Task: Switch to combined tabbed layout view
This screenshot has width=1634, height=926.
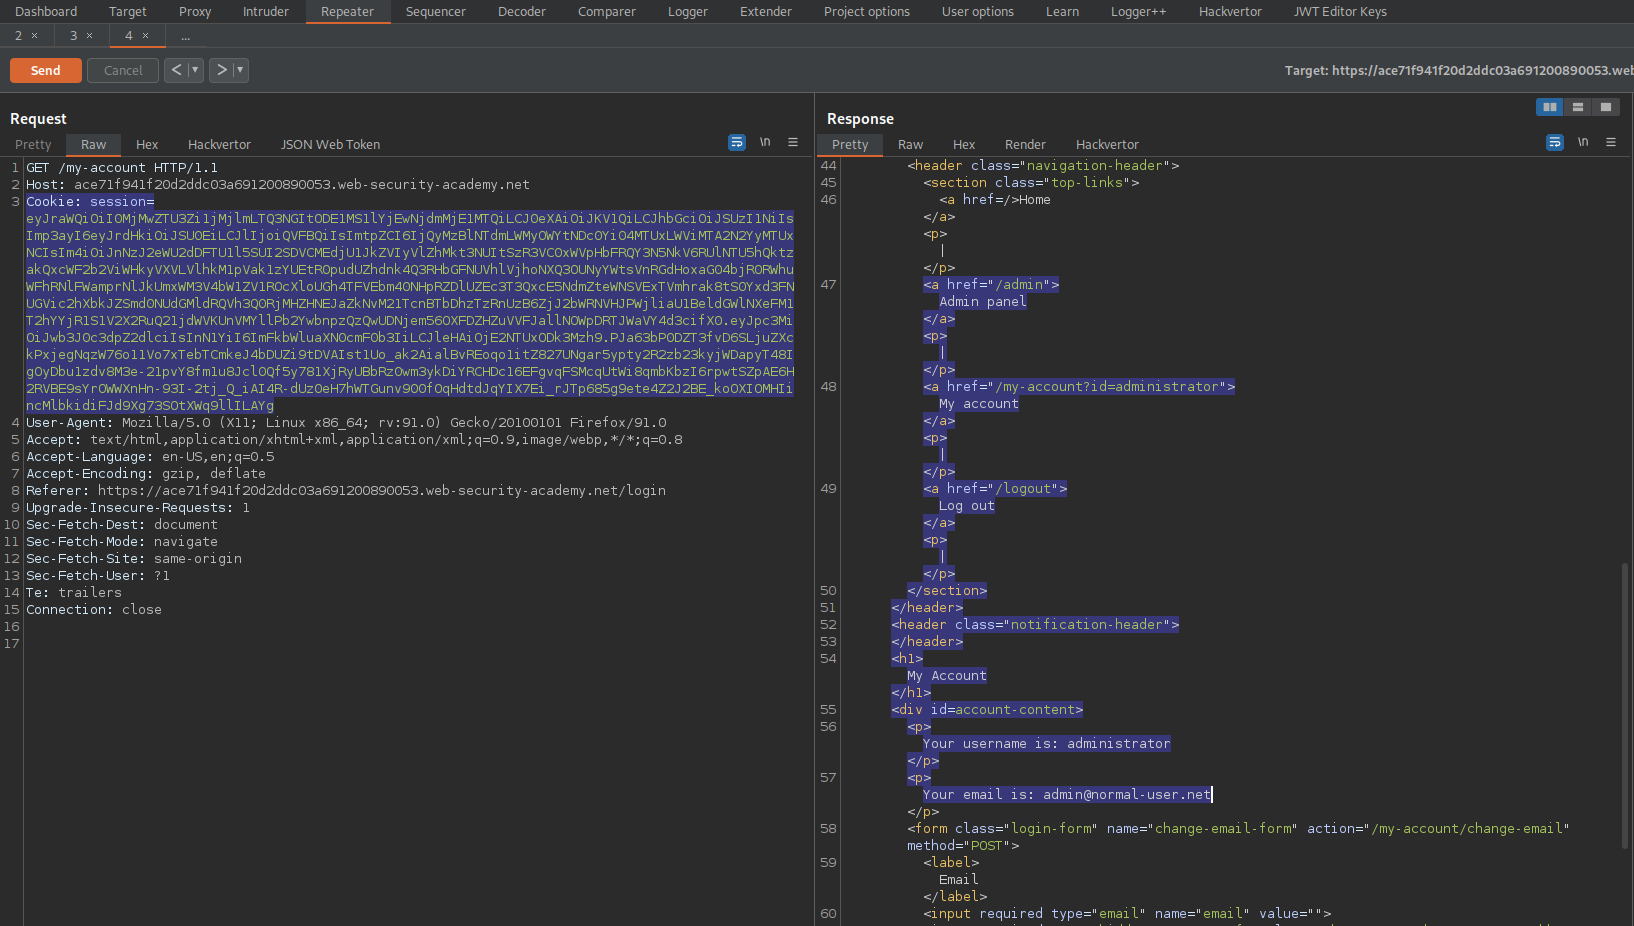Action: 1606,107
